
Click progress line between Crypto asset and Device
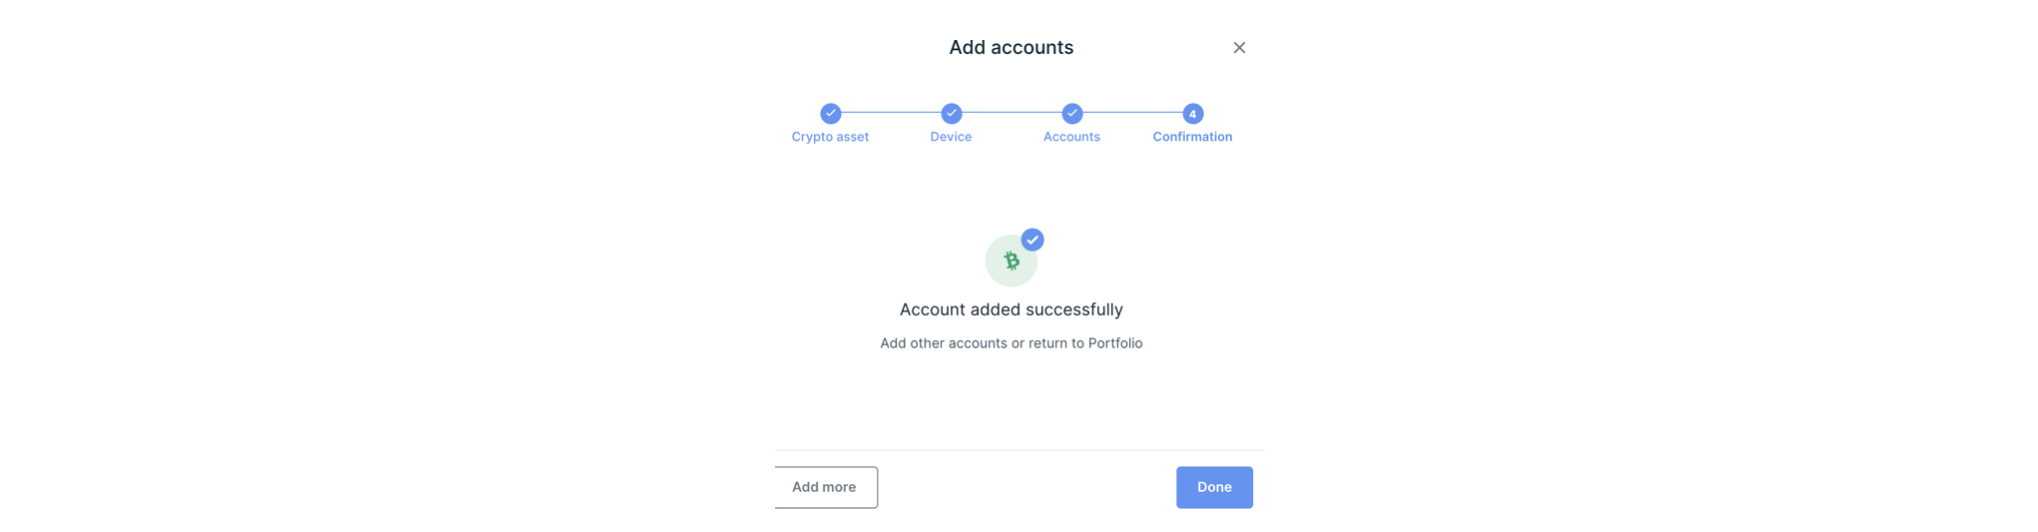(891, 112)
